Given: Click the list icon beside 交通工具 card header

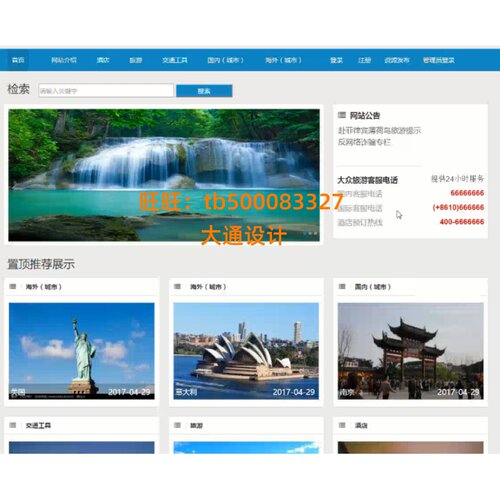Looking at the screenshot, I should coord(13,425).
